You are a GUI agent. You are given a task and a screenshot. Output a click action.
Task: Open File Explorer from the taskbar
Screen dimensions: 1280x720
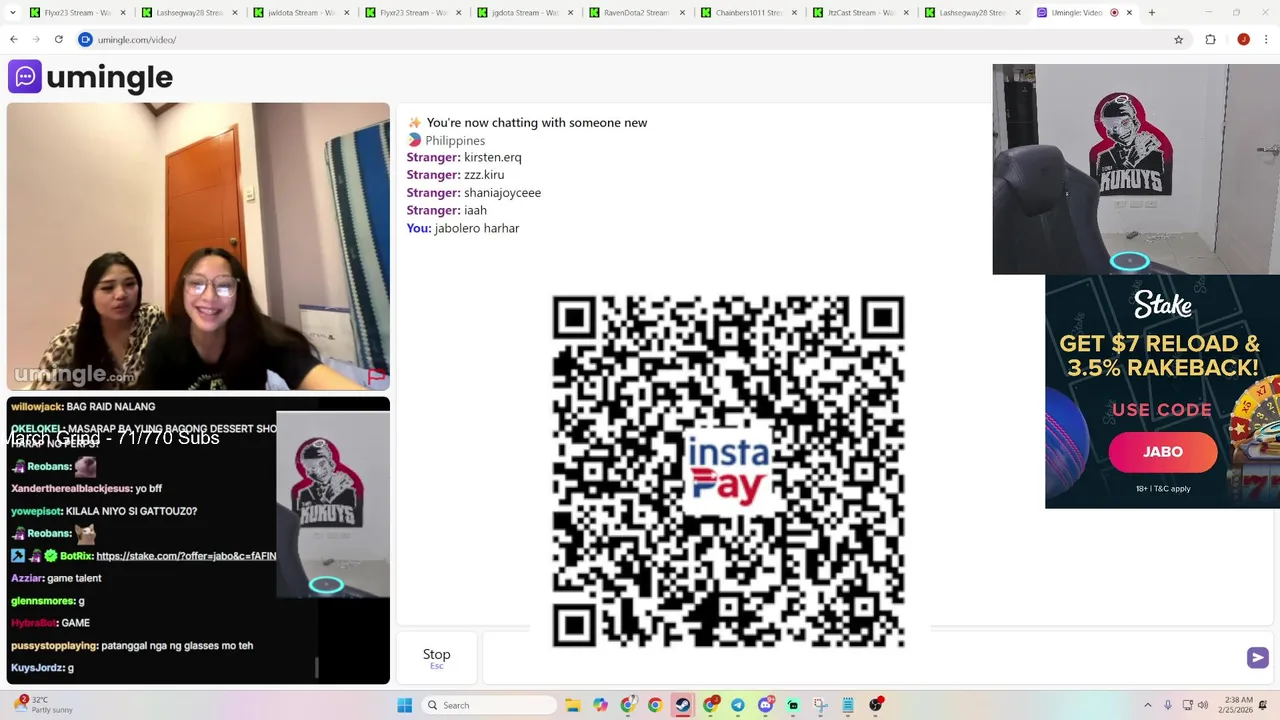click(x=573, y=705)
